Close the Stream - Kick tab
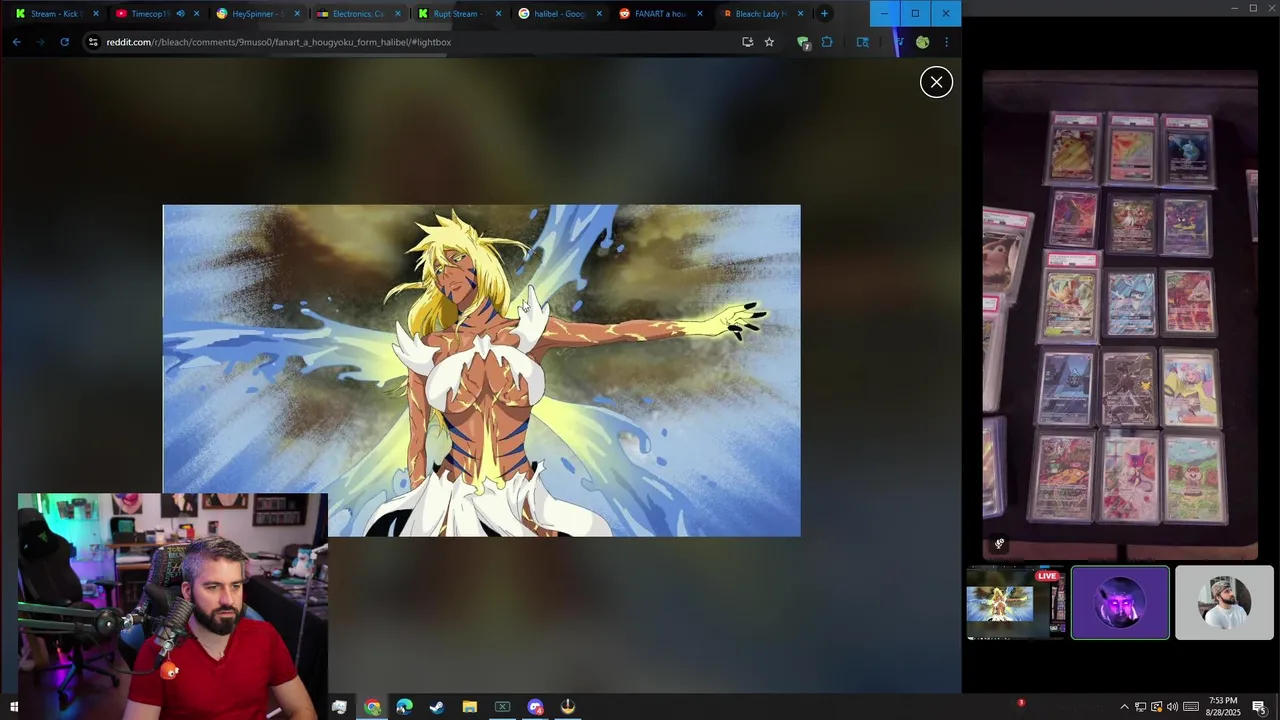The height and width of the screenshot is (720, 1280). tap(96, 14)
